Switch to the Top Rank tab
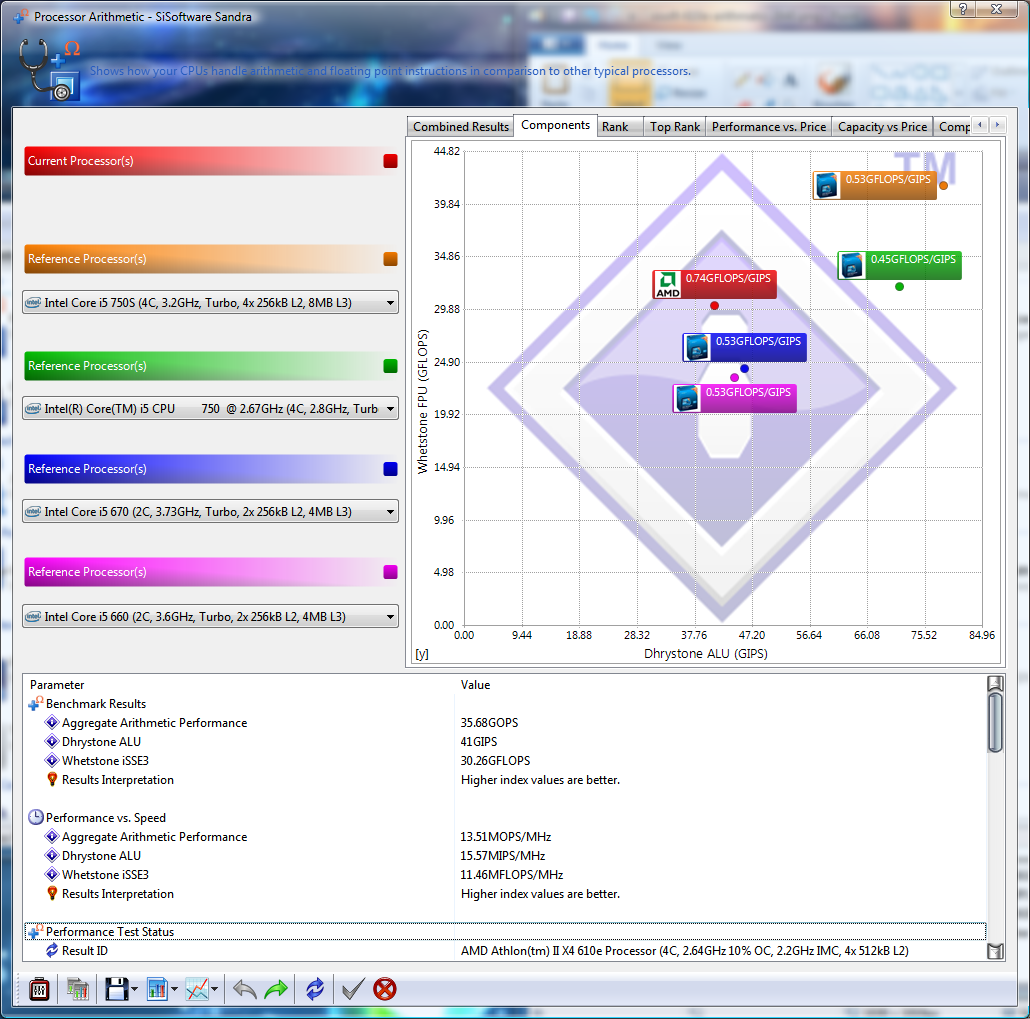 (x=675, y=127)
